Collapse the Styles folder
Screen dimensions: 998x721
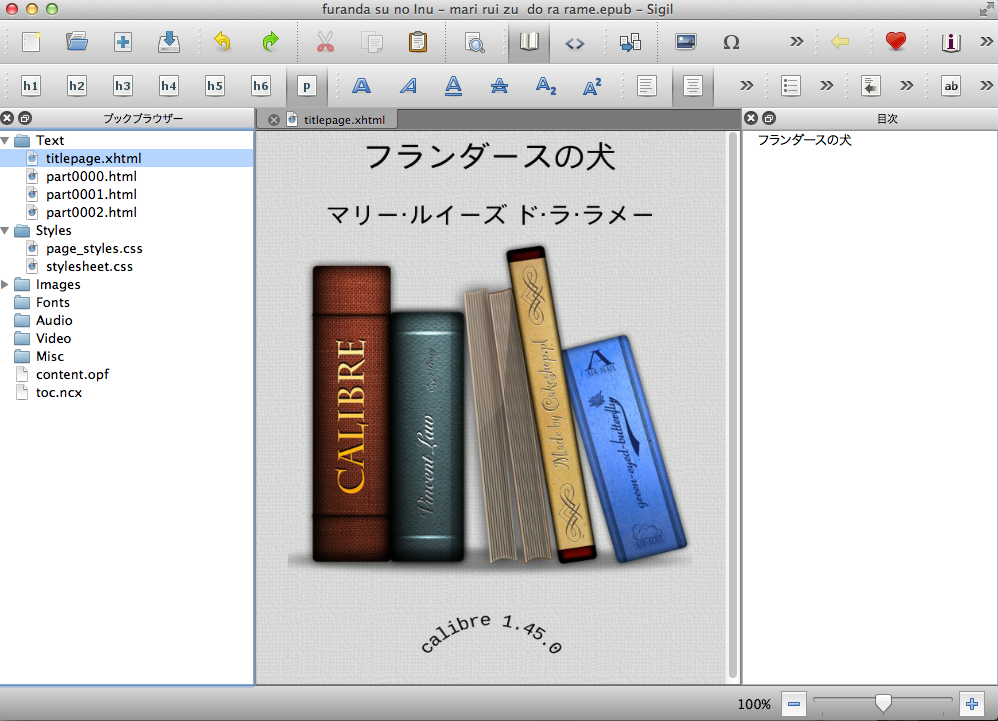click(x=5, y=231)
